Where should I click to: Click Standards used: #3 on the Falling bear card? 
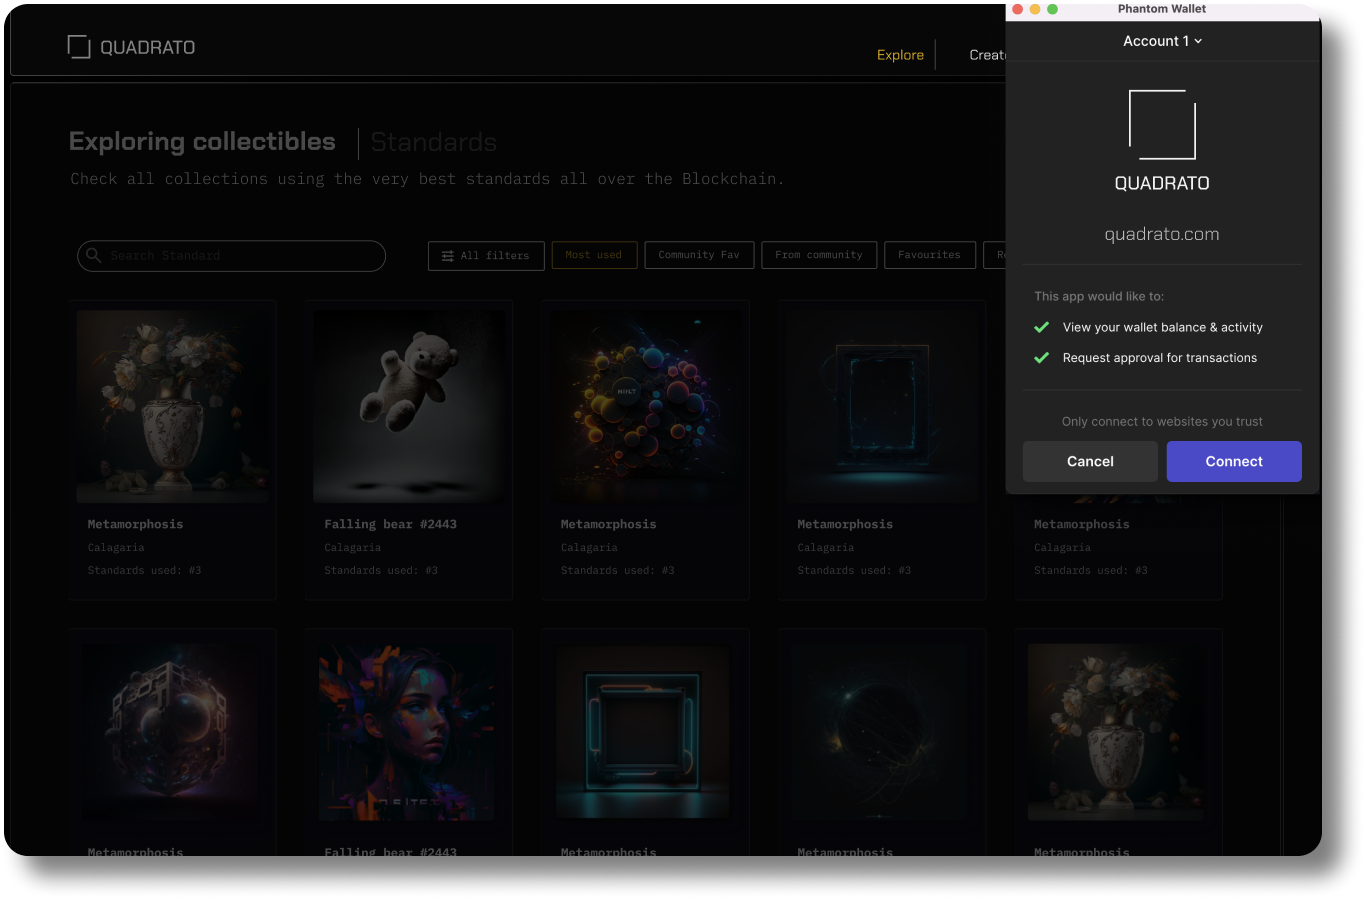[381, 570]
